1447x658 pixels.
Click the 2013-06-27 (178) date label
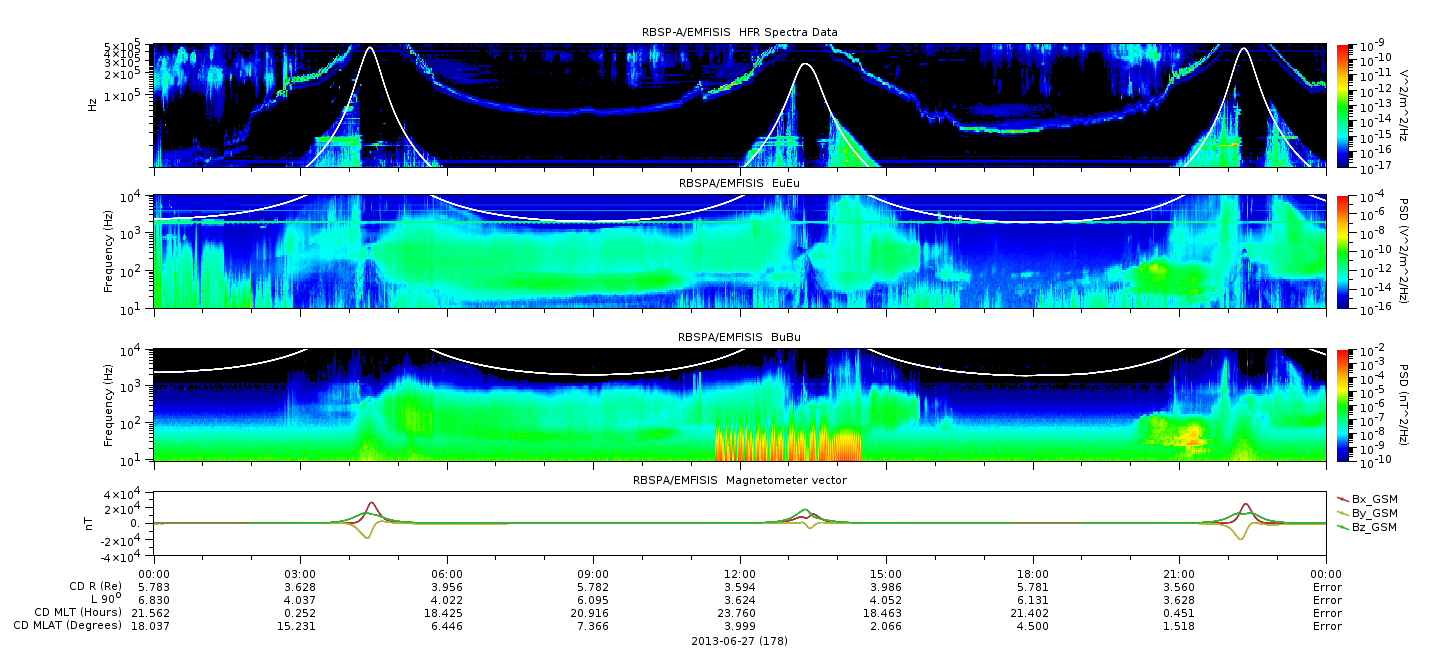[739, 640]
